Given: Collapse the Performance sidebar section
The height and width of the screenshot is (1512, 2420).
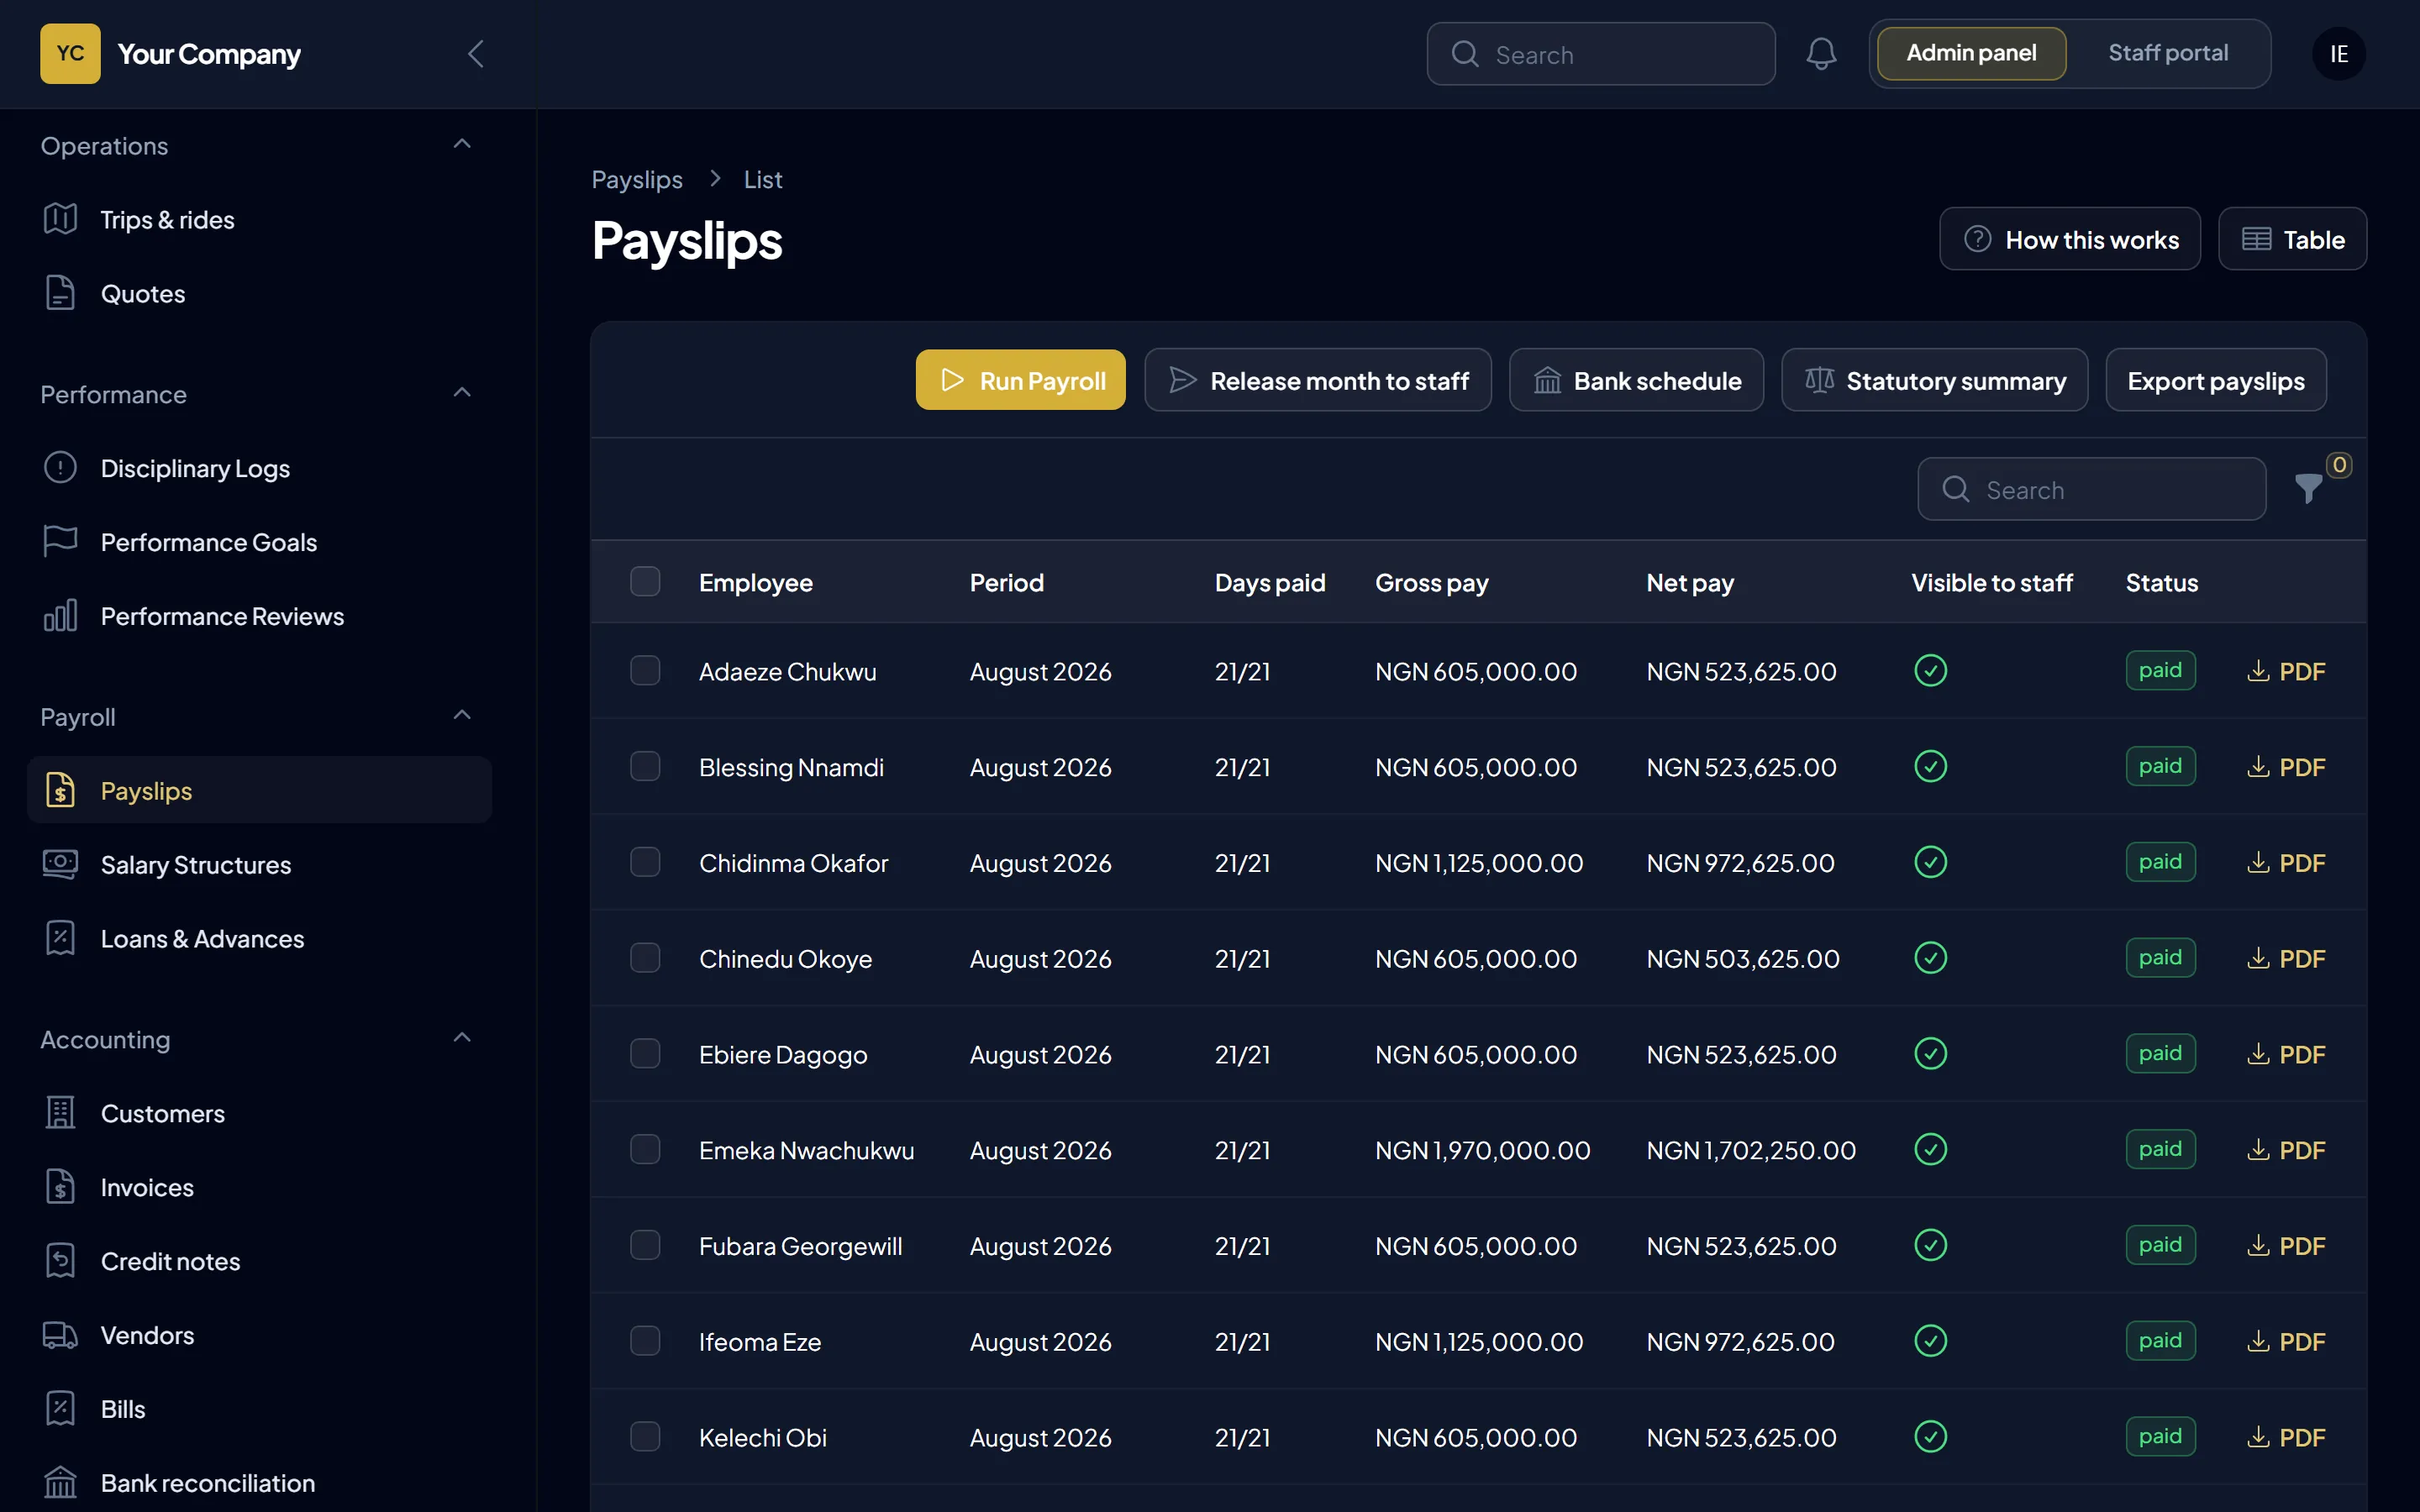Looking at the screenshot, I should [x=462, y=393].
